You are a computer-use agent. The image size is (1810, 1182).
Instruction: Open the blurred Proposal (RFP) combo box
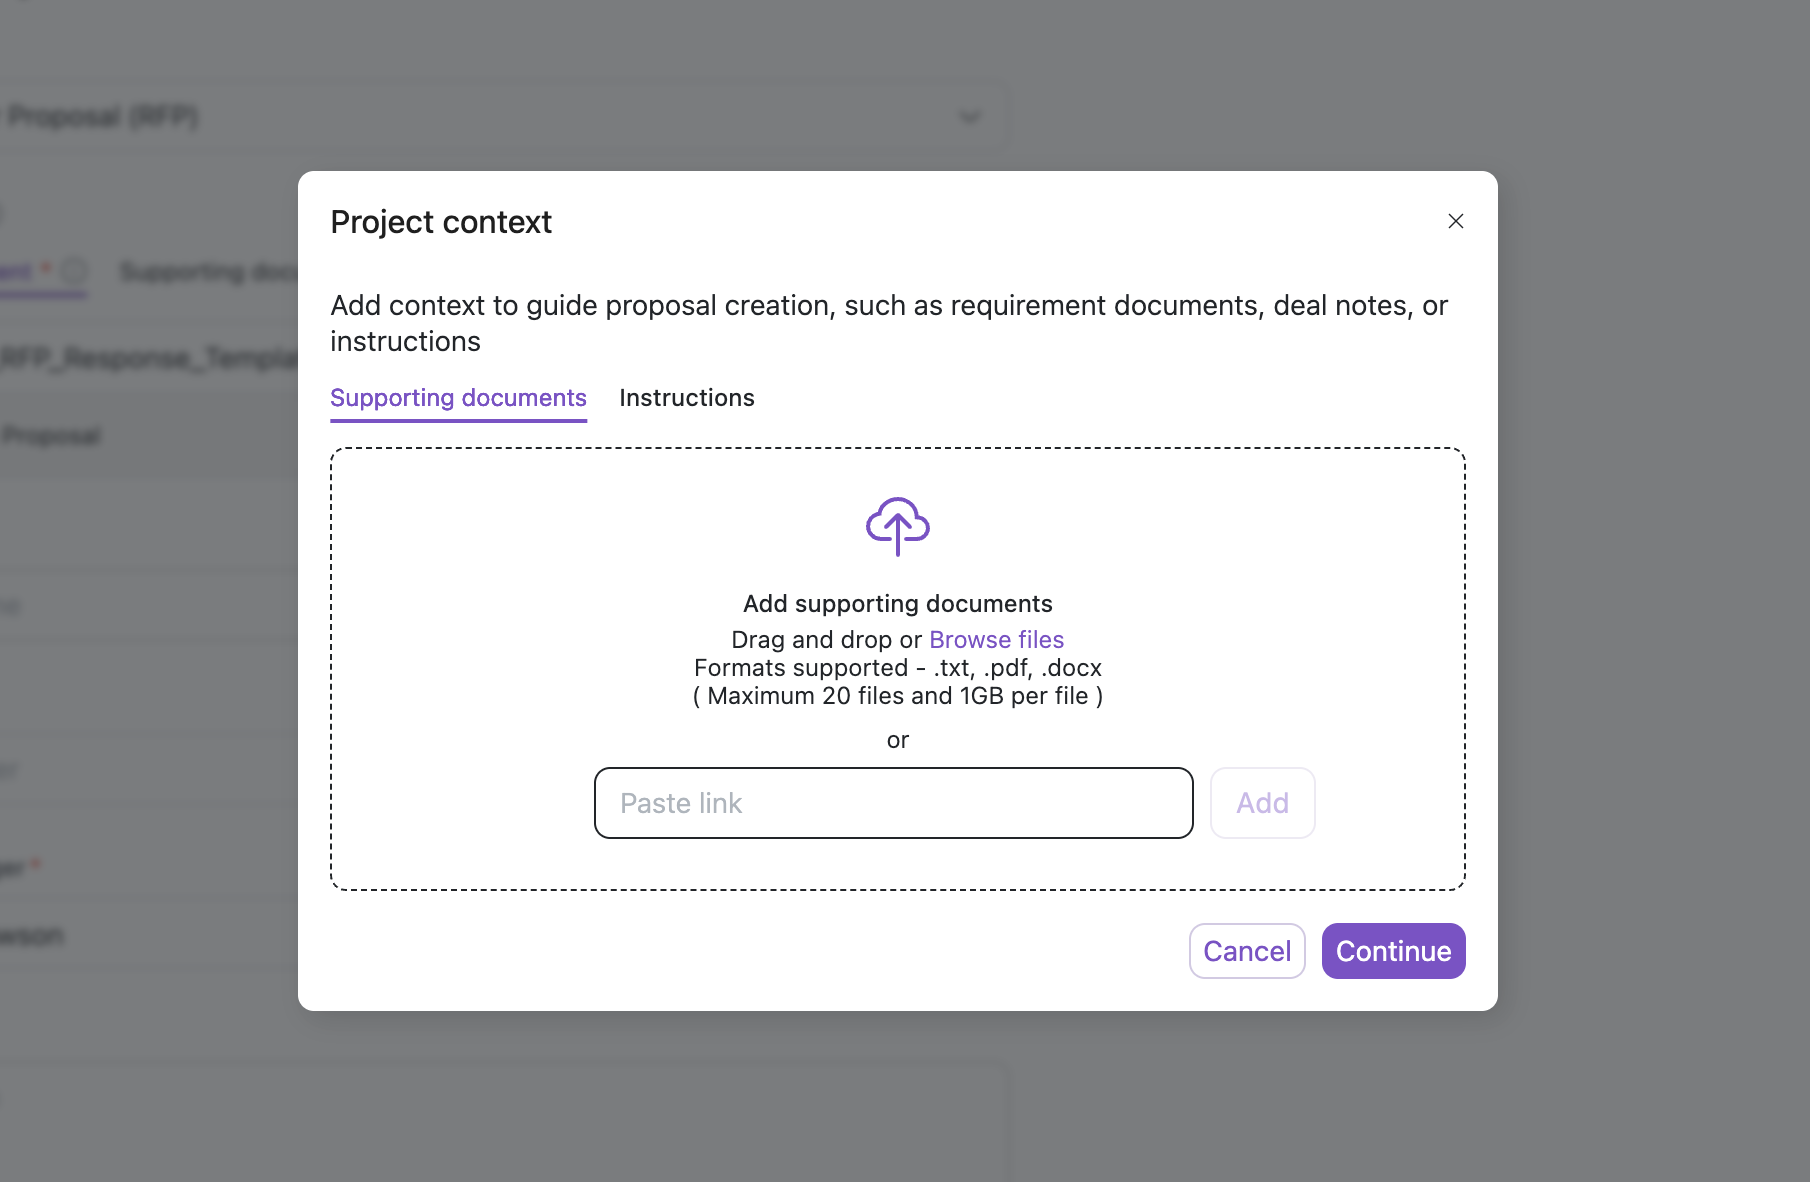(500, 117)
